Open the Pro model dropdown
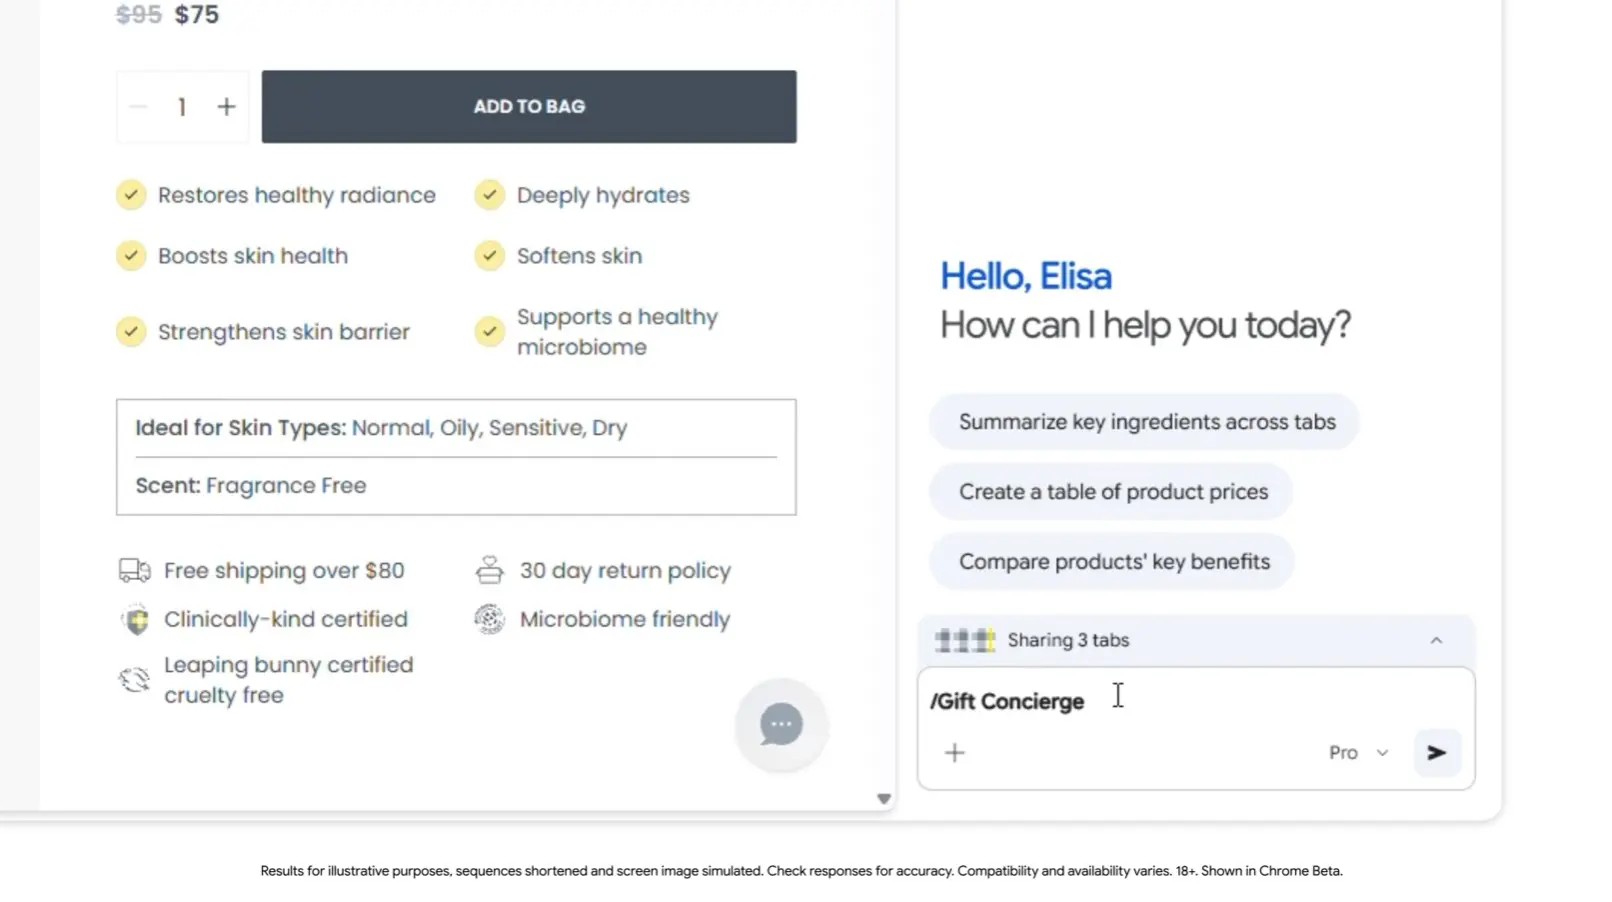Viewport: 1612px width, 902px height. coord(1358,753)
